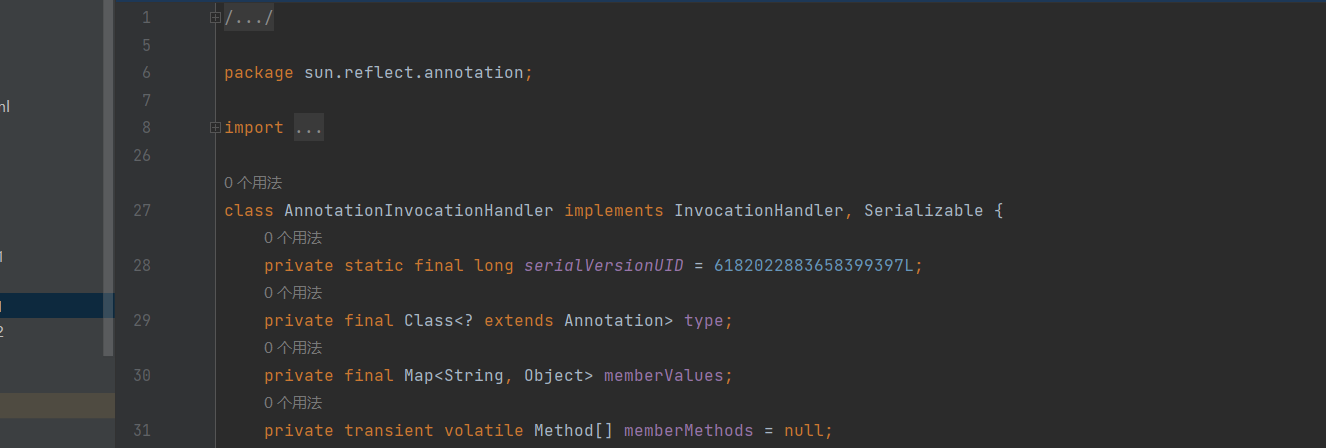Viewport: 1326px width, 448px height.
Task: Open usages hint above the type field
Action: [x=293, y=293]
